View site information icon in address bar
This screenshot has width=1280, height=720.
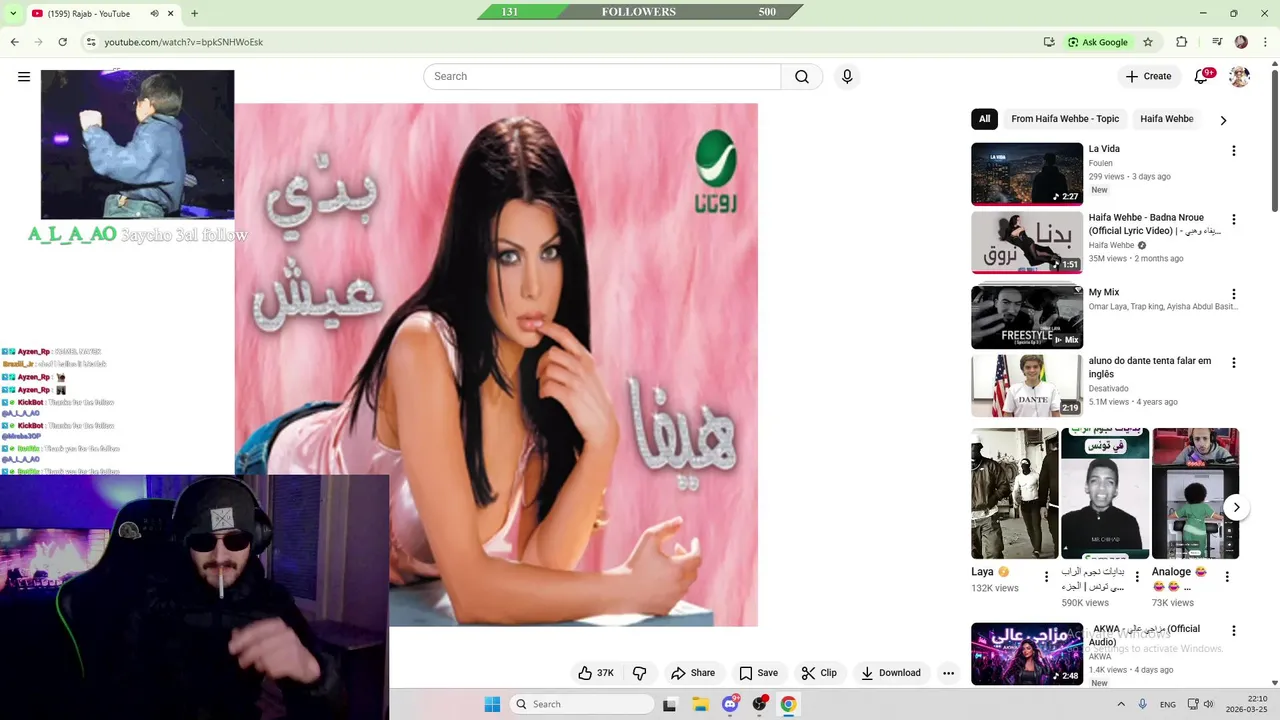91,42
